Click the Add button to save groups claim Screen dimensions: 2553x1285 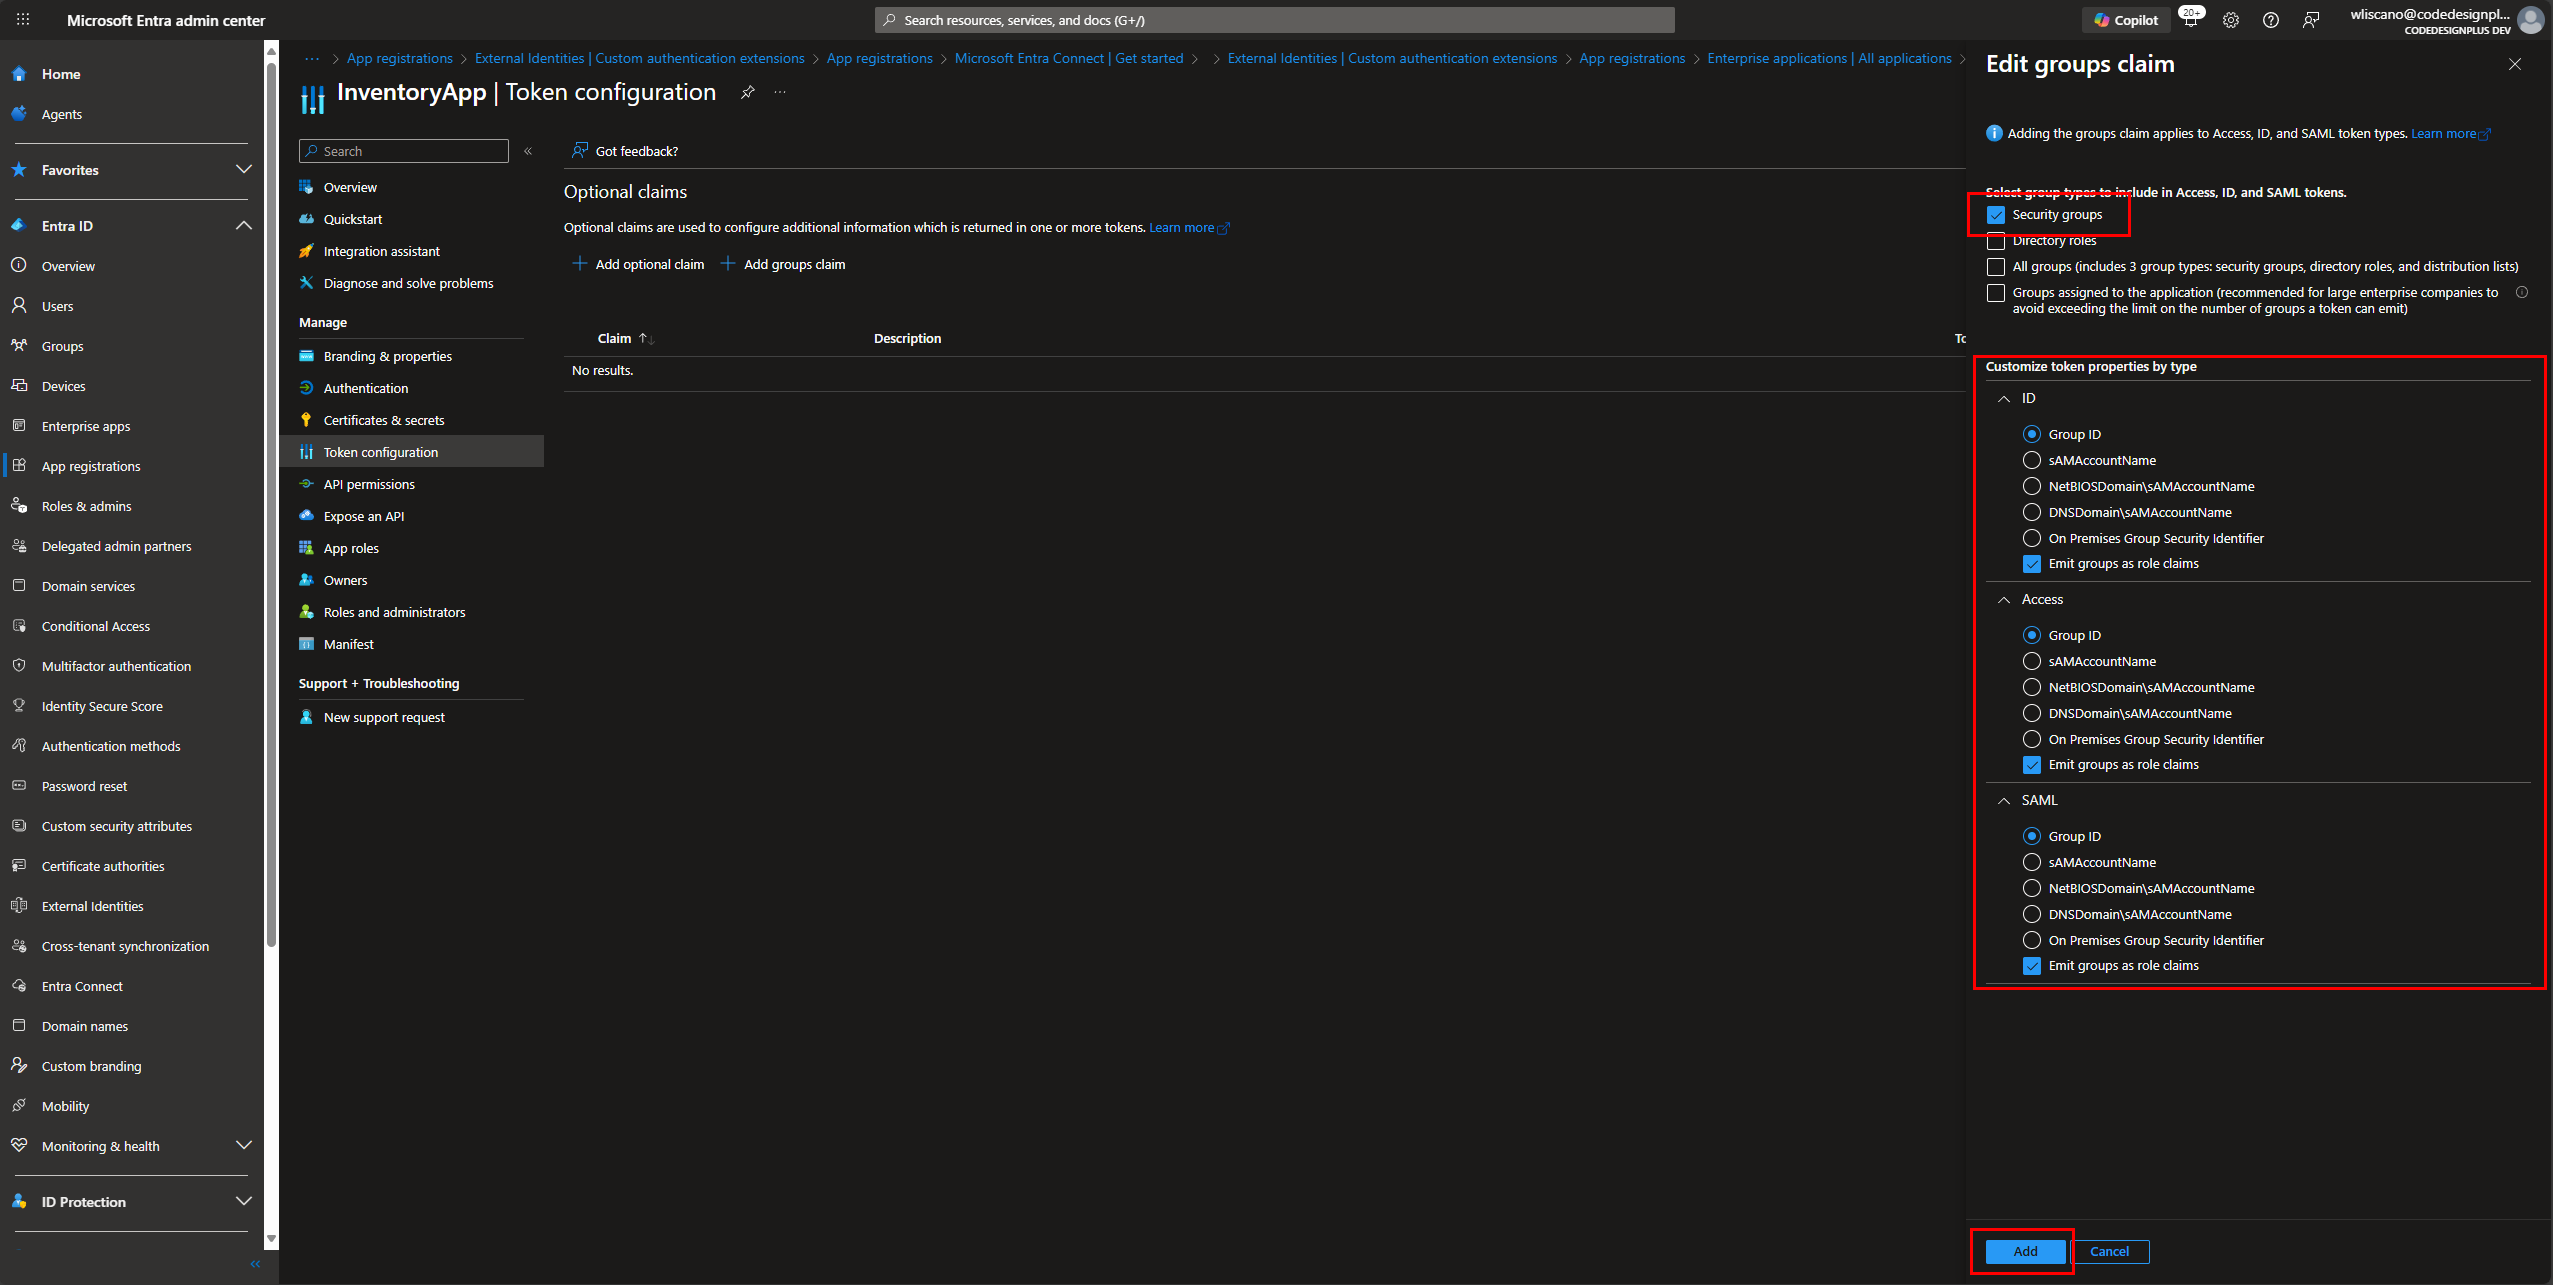2025,1251
